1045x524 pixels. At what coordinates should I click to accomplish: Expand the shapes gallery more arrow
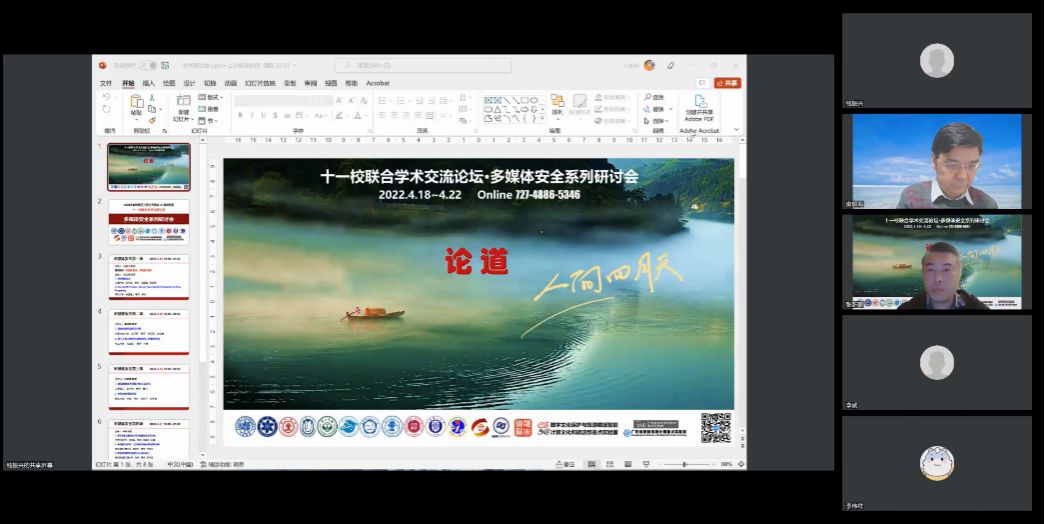point(541,119)
